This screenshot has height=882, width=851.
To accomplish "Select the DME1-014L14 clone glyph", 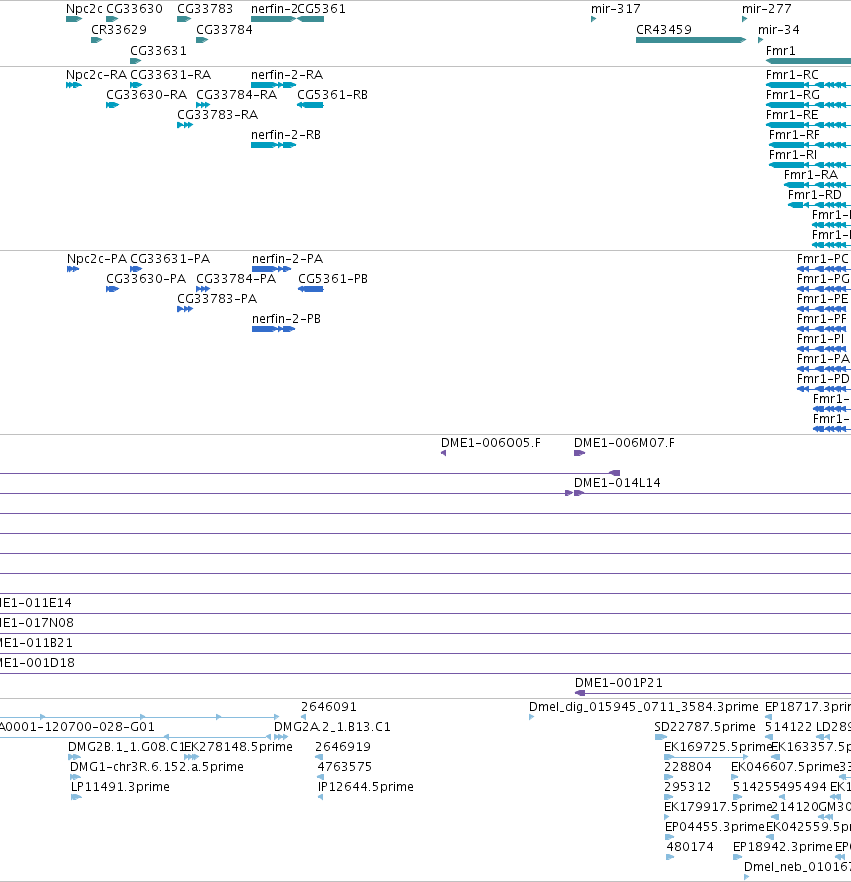I will [x=579, y=493].
